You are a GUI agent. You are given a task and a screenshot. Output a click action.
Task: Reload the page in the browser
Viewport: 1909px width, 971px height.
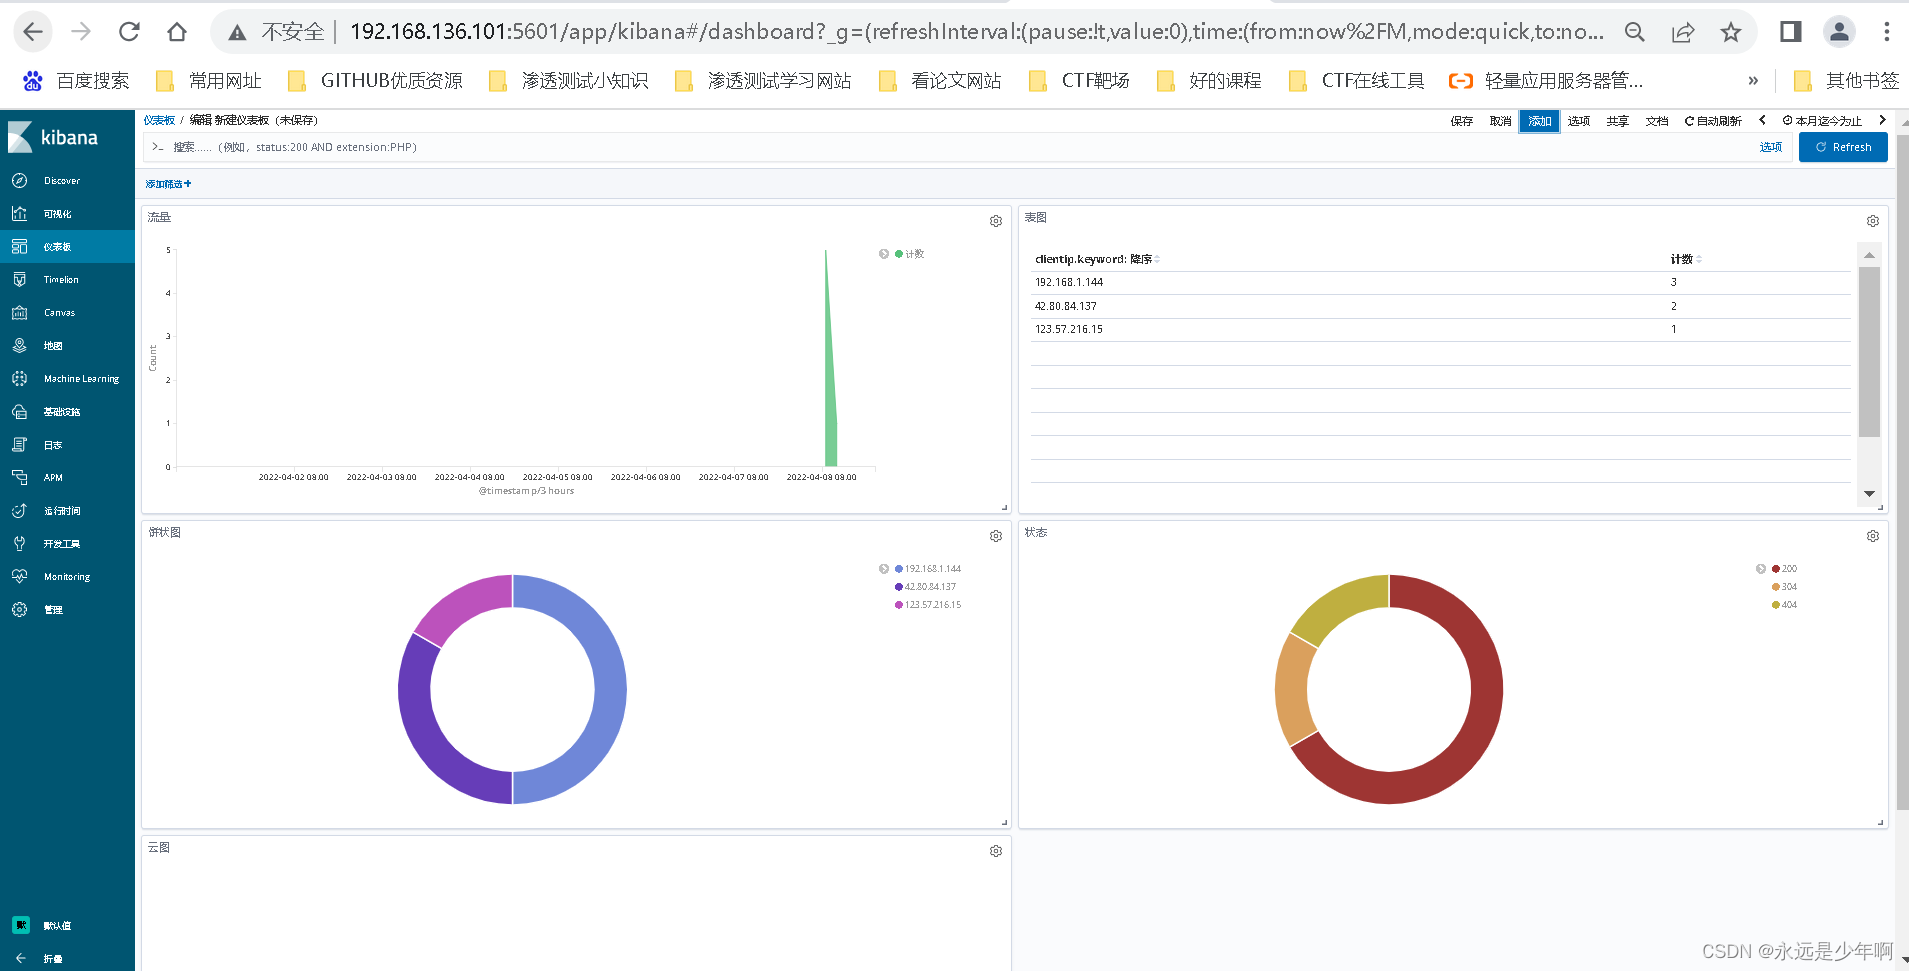[129, 32]
